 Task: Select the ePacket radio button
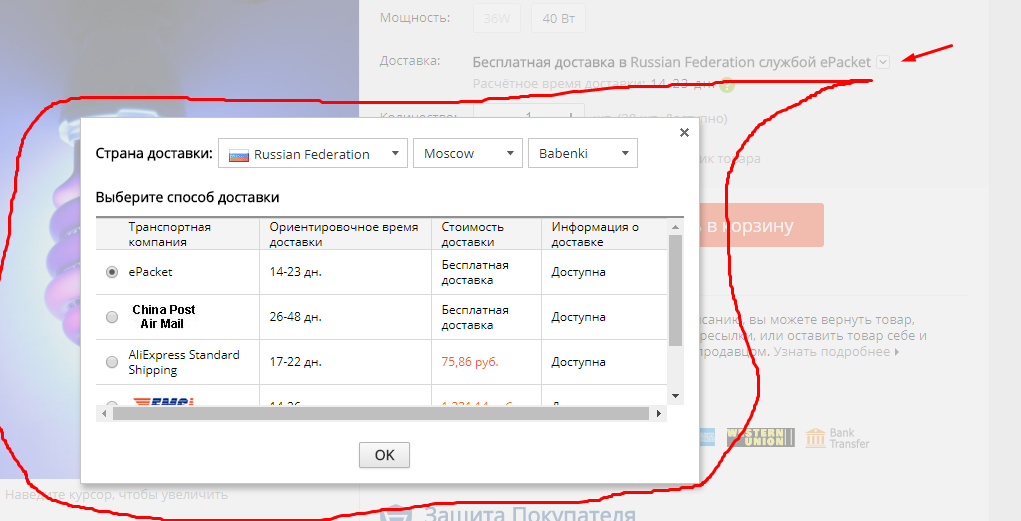click(112, 272)
